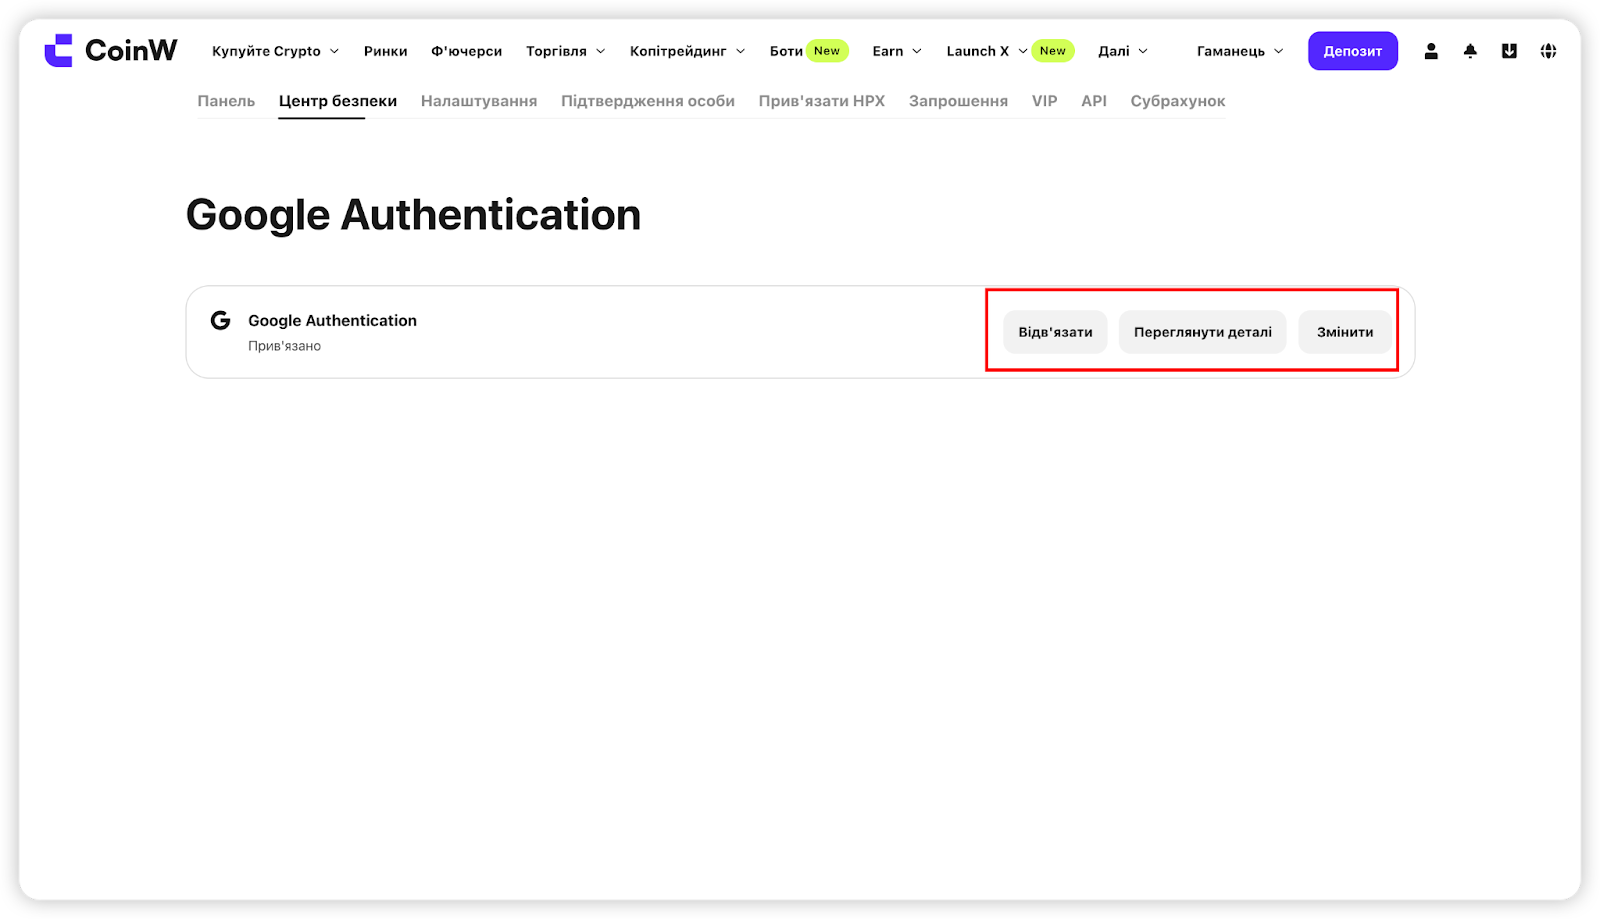Click the Прив'язано status text

[285, 346]
